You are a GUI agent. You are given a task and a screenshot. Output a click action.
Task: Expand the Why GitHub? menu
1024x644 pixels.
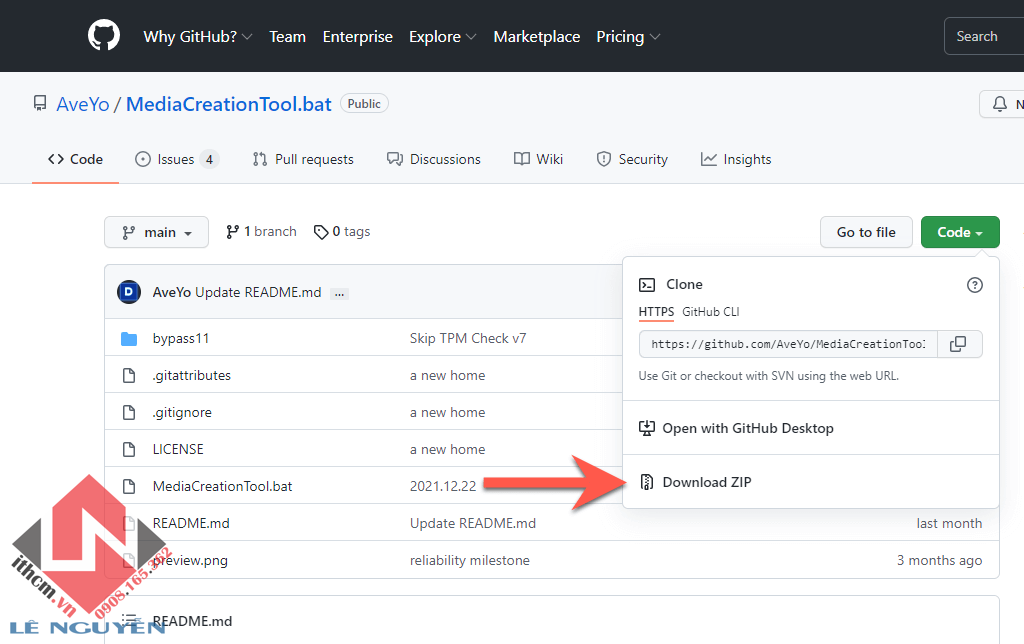[x=198, y=37]
